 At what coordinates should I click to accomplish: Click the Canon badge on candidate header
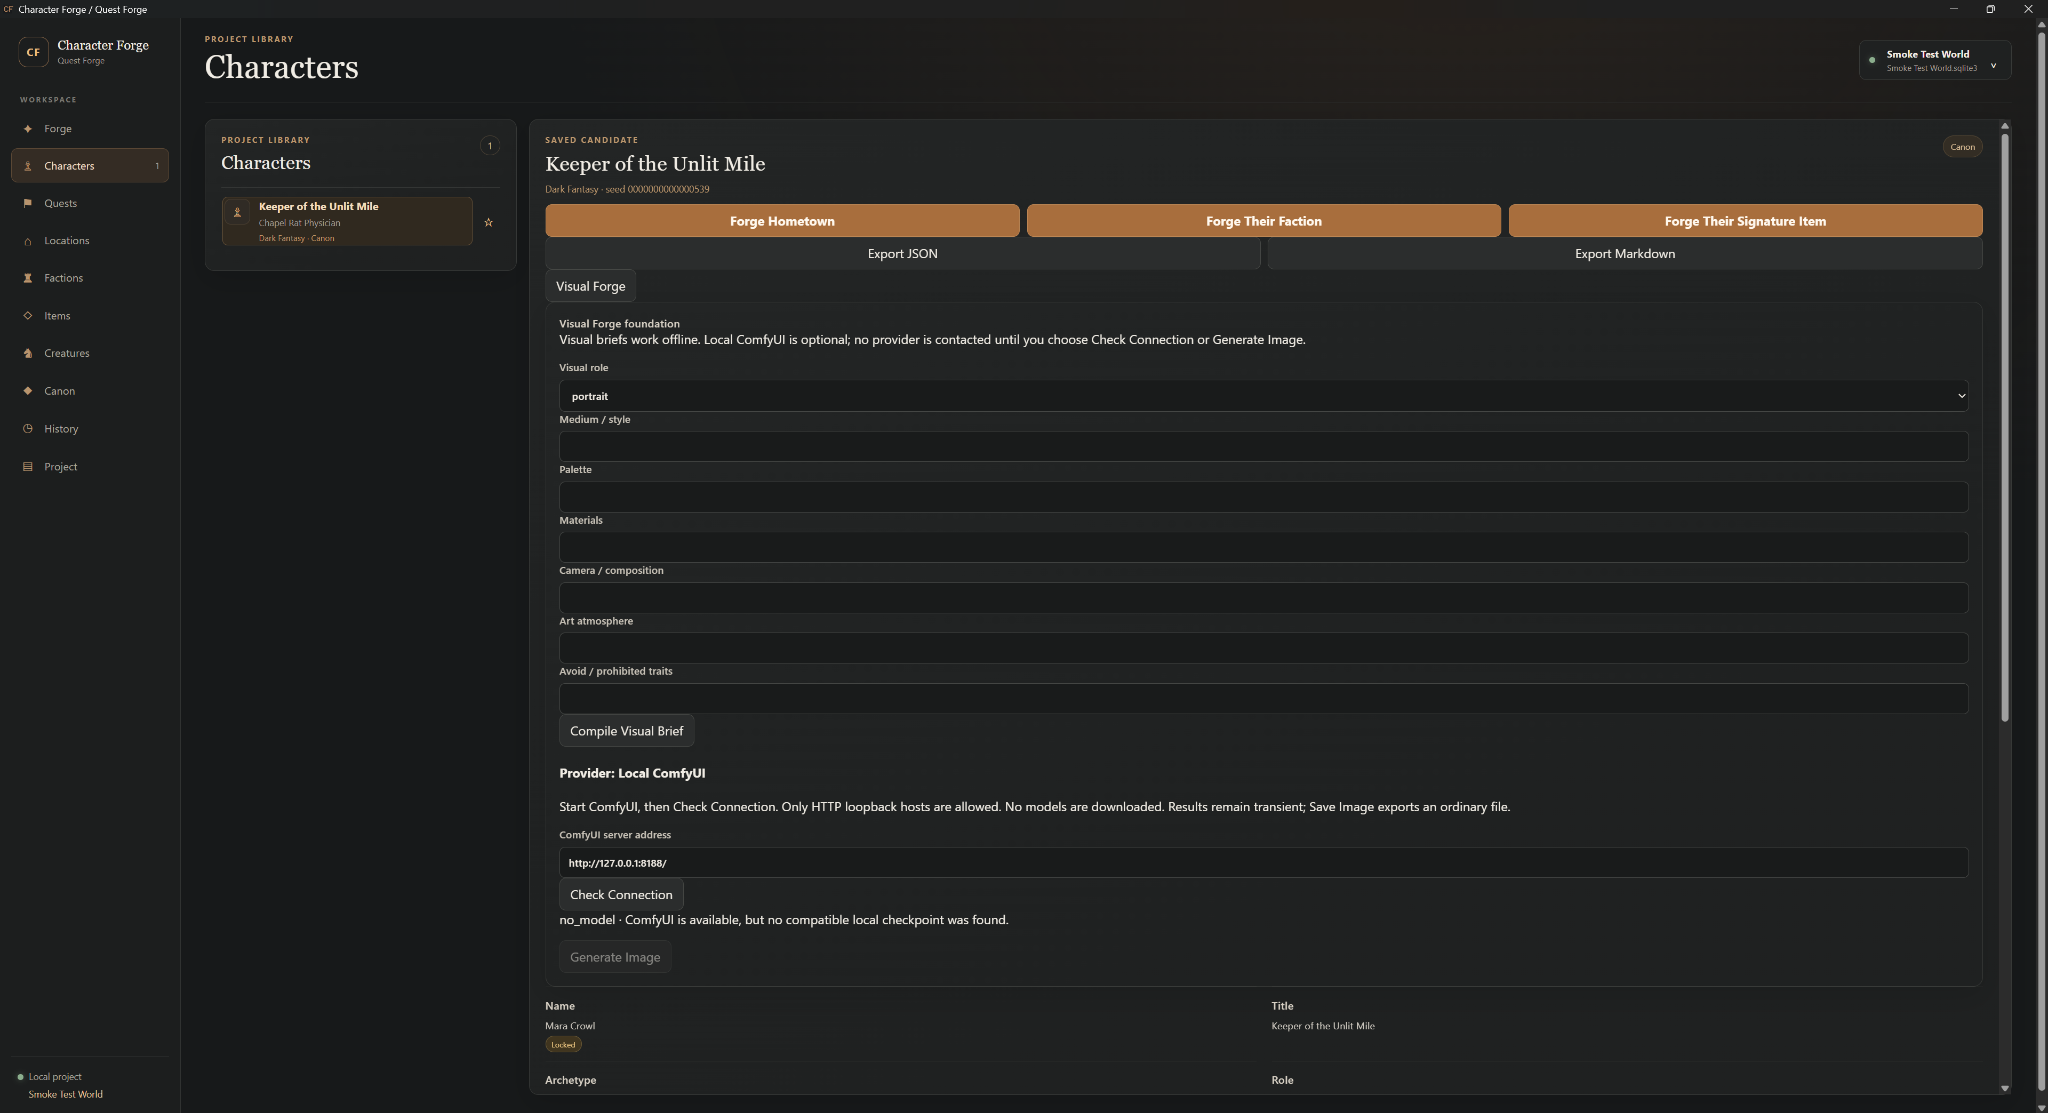1962,147
